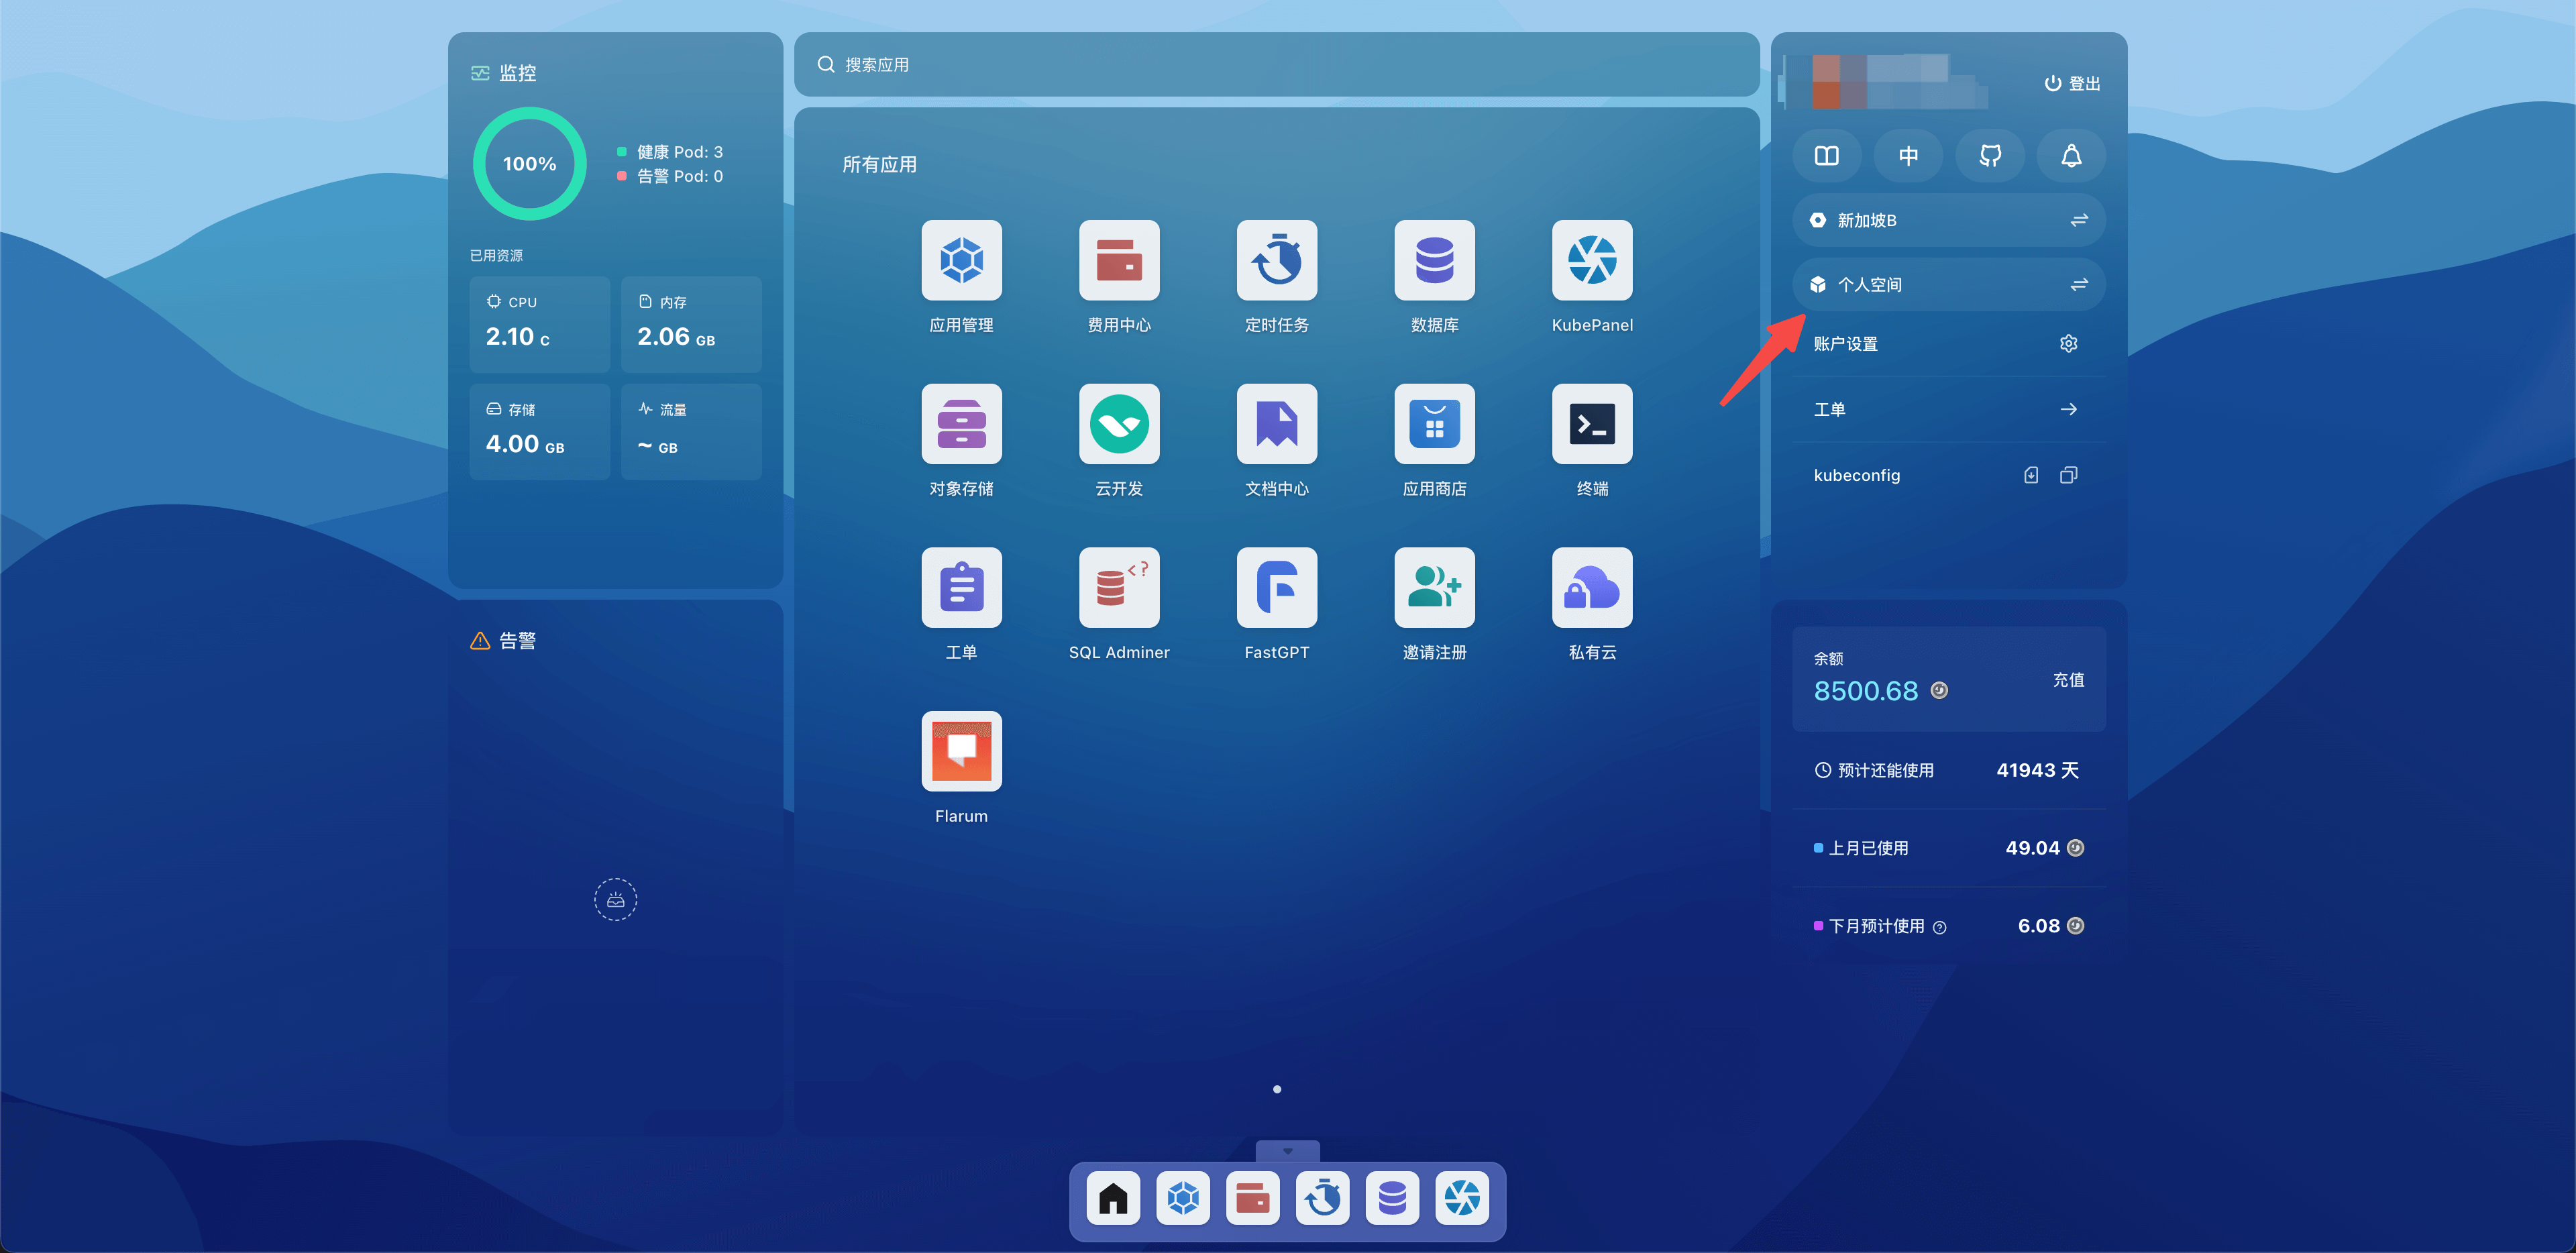Click the 搜索应用 search field
Screen dimensions: 2576x1253
coord(1277,65)
